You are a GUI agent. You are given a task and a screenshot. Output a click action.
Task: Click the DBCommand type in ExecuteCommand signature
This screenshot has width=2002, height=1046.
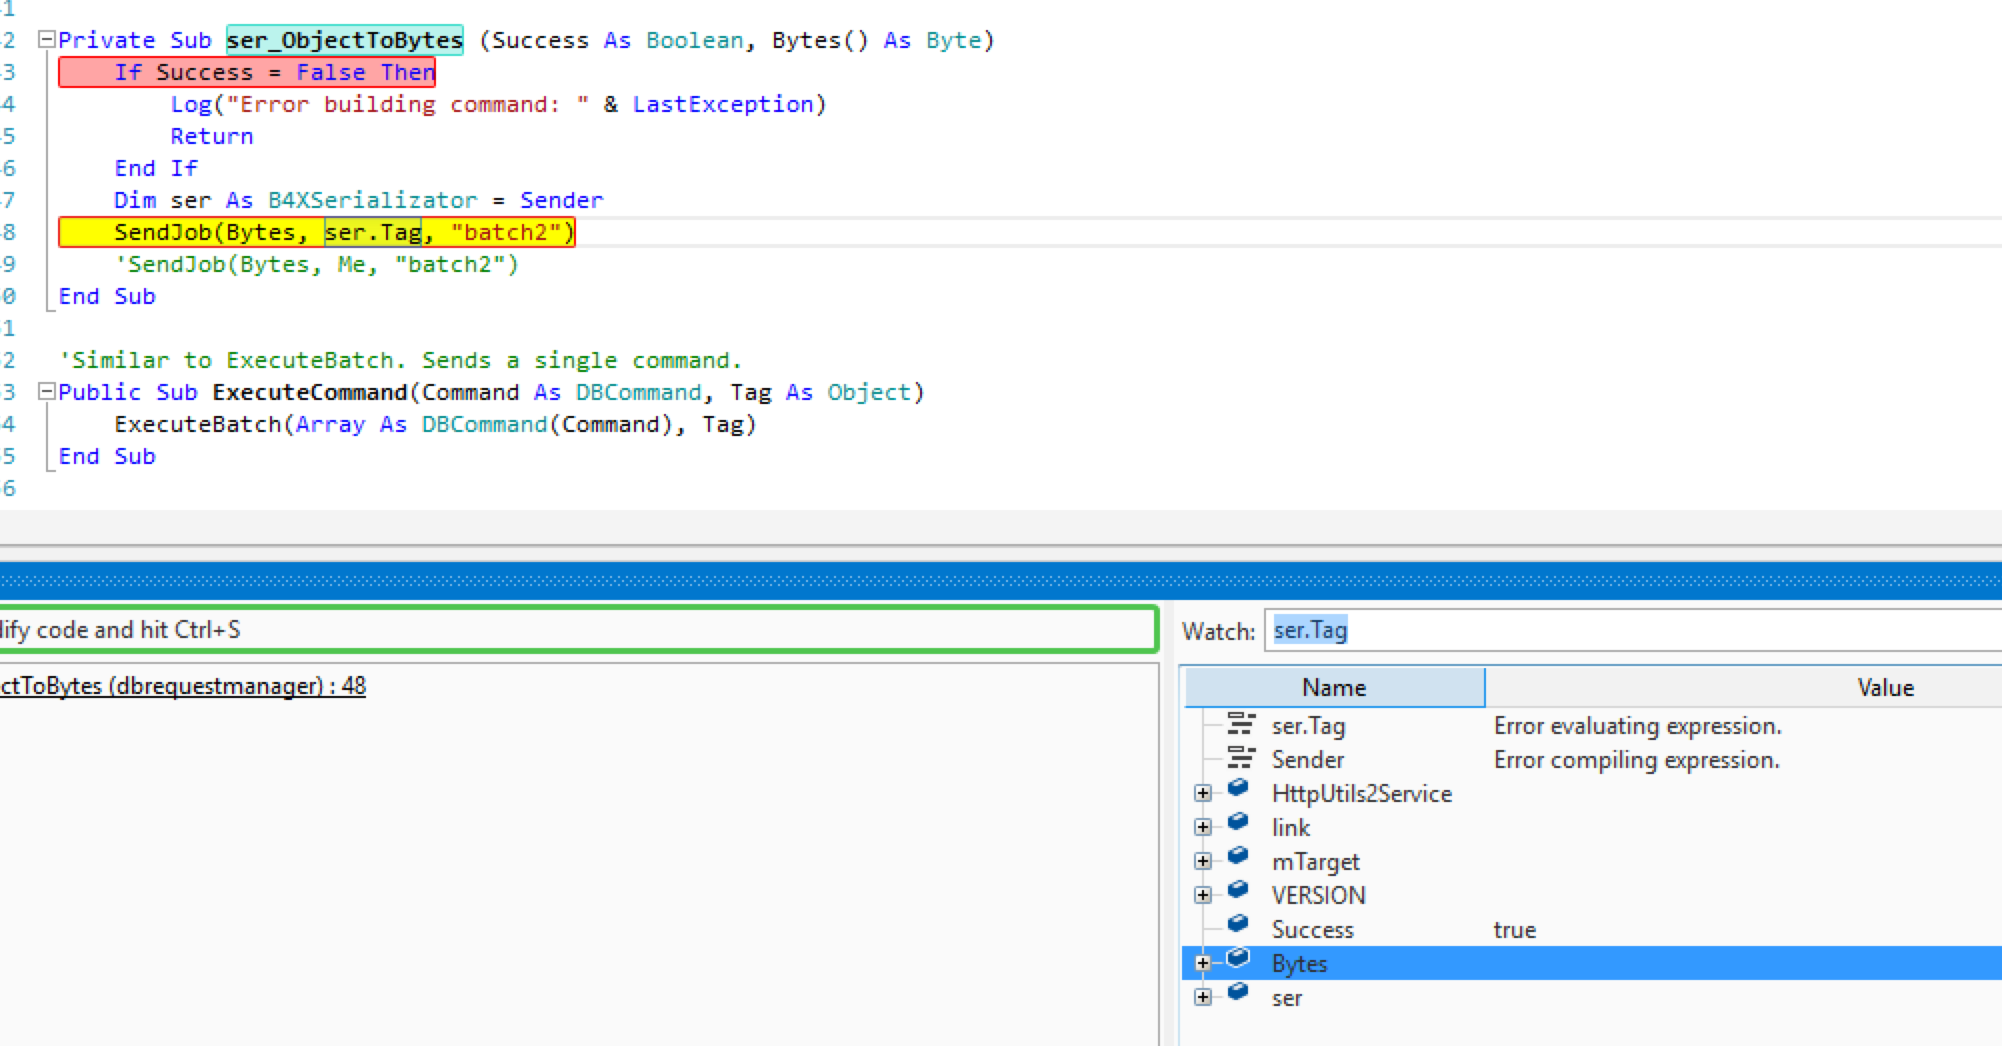tap(638, 392)
